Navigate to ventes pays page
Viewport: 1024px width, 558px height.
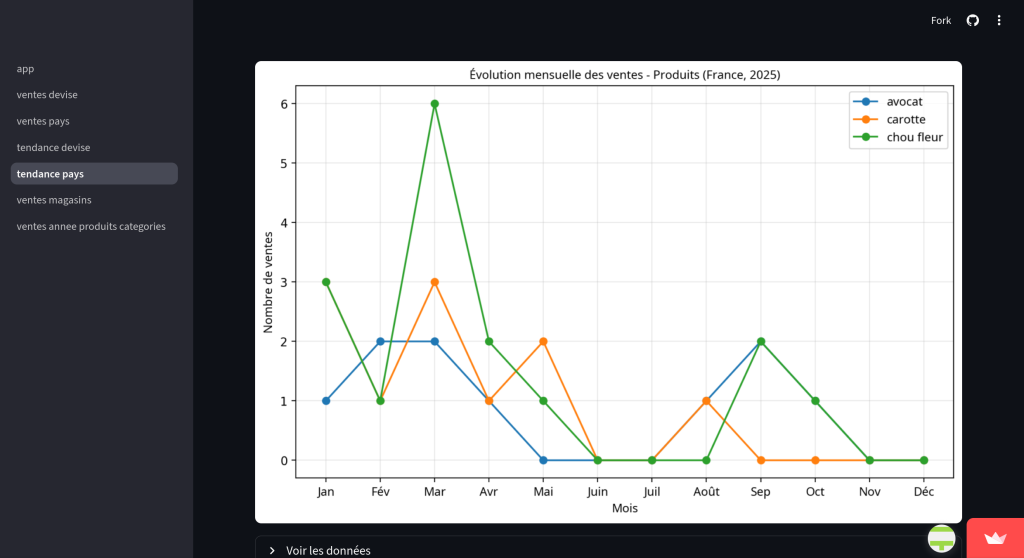[43, 121]
